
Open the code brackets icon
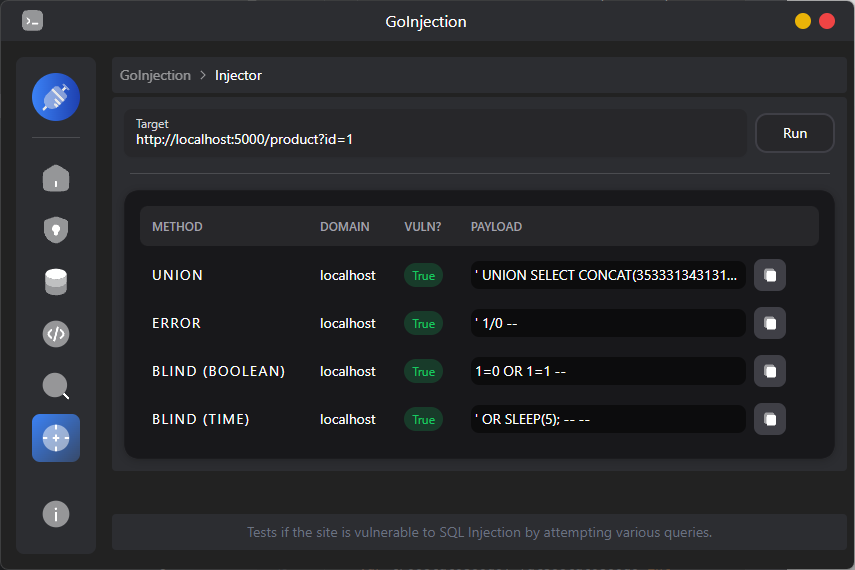click(x=56, y=333)
